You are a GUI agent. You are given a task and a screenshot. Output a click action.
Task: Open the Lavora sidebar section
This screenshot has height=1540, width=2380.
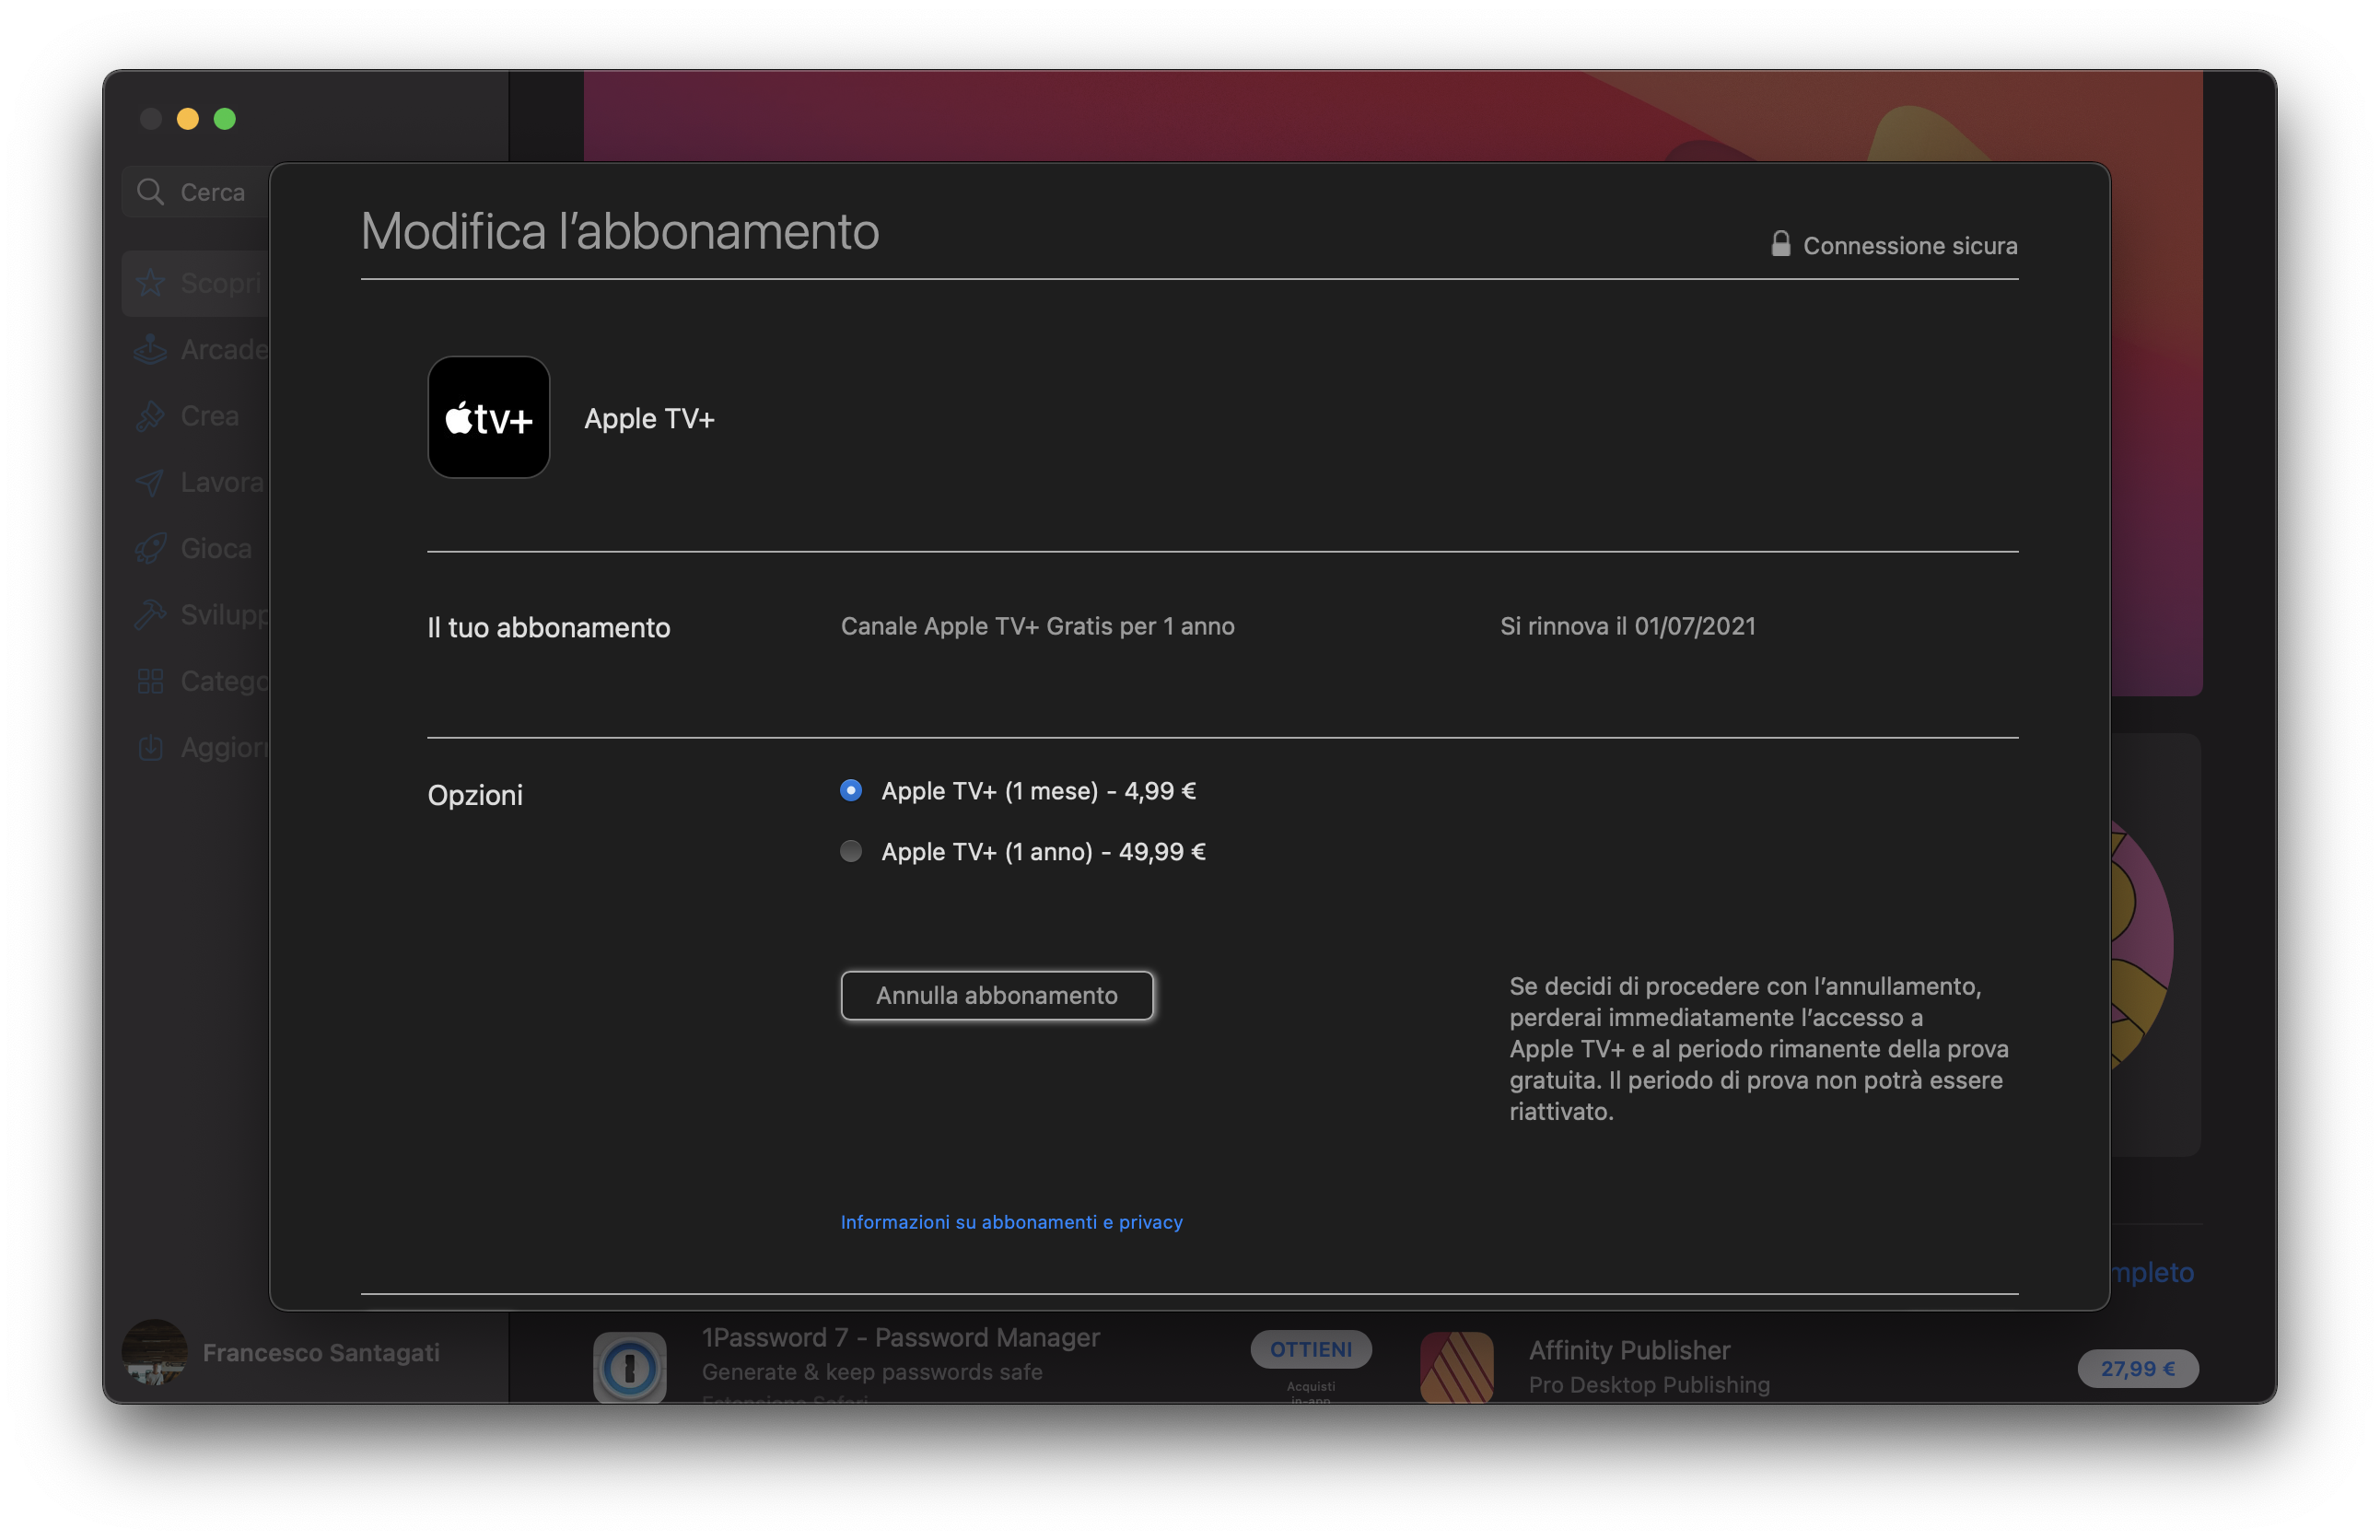tap(196, 482)
